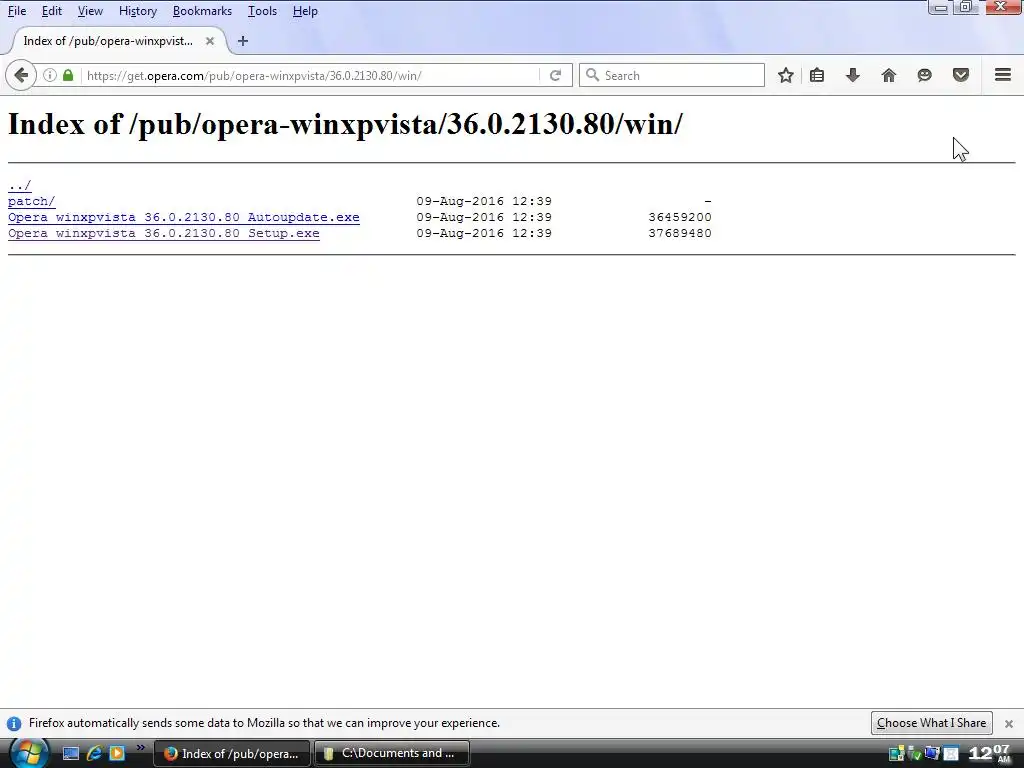Image resolution: width=1024 pixels, height=768 pixels.
Task: Save page to Pocket
Action: [x=961, y=75]
